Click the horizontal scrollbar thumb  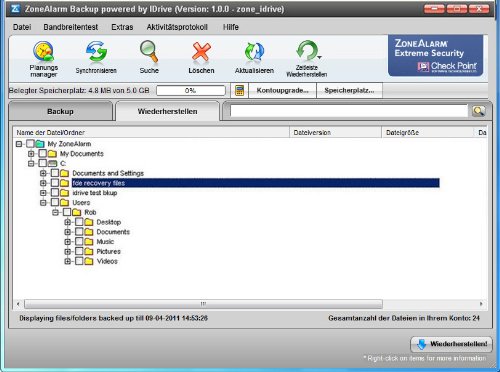point(203,304)
